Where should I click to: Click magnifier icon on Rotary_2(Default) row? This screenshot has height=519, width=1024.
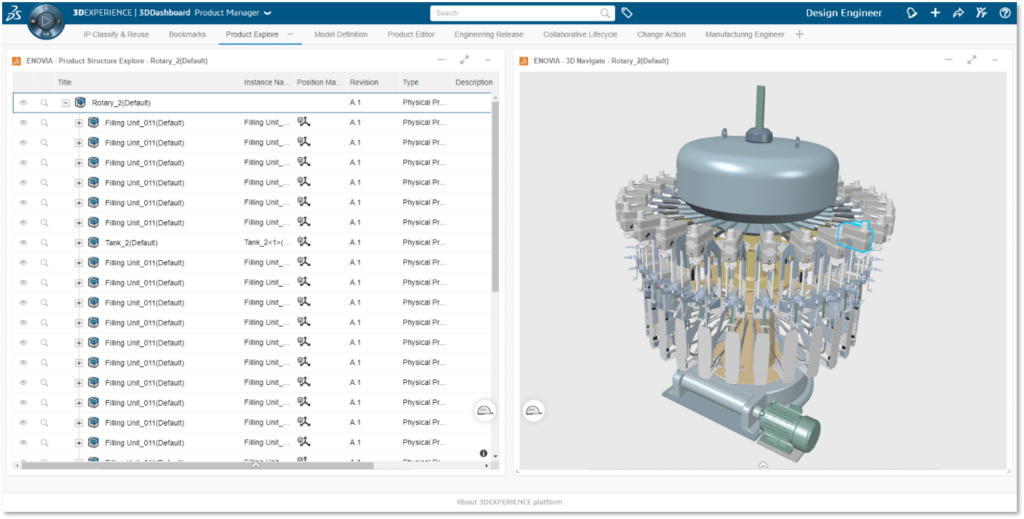[x=44, y=102]
